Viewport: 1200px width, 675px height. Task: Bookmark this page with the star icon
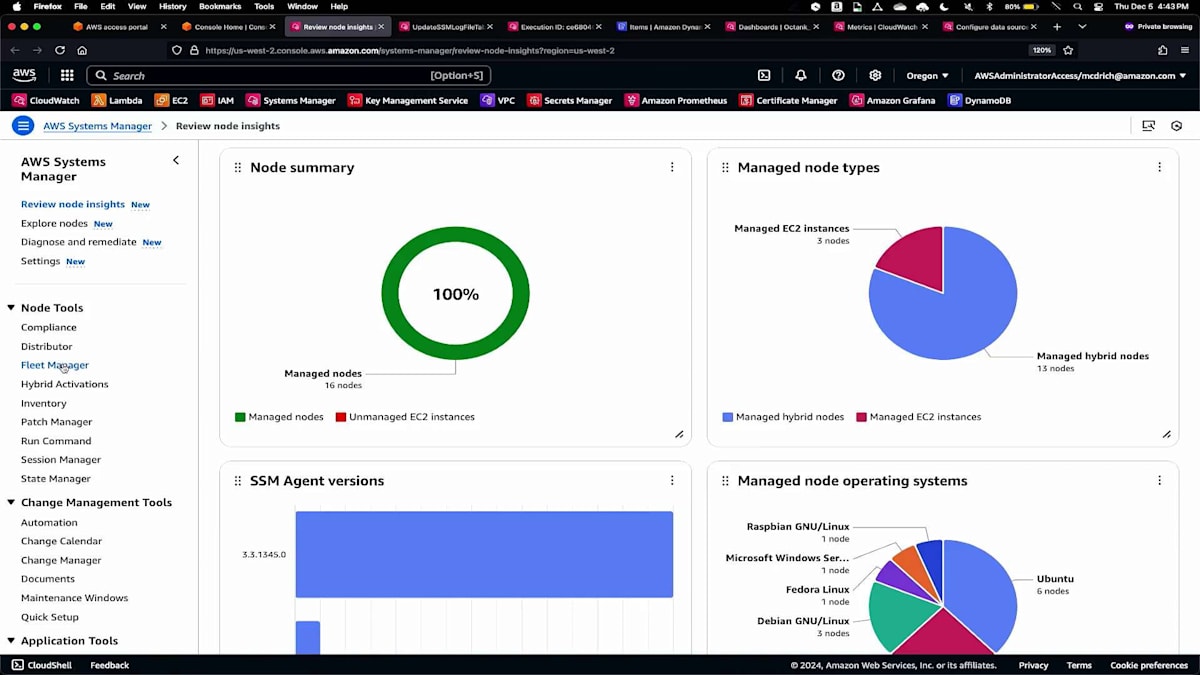pos(1068,50)
